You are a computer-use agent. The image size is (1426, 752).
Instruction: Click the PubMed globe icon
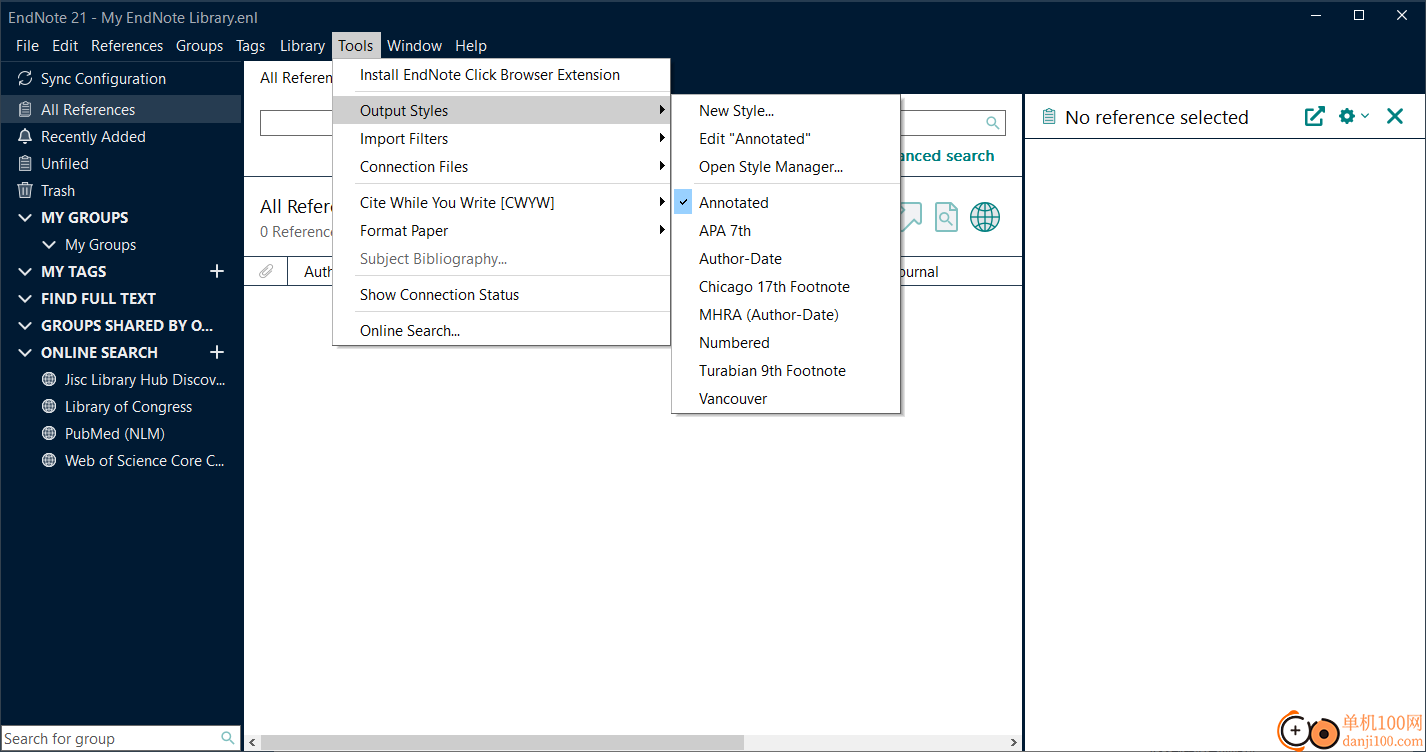click(x=49, y=434)
